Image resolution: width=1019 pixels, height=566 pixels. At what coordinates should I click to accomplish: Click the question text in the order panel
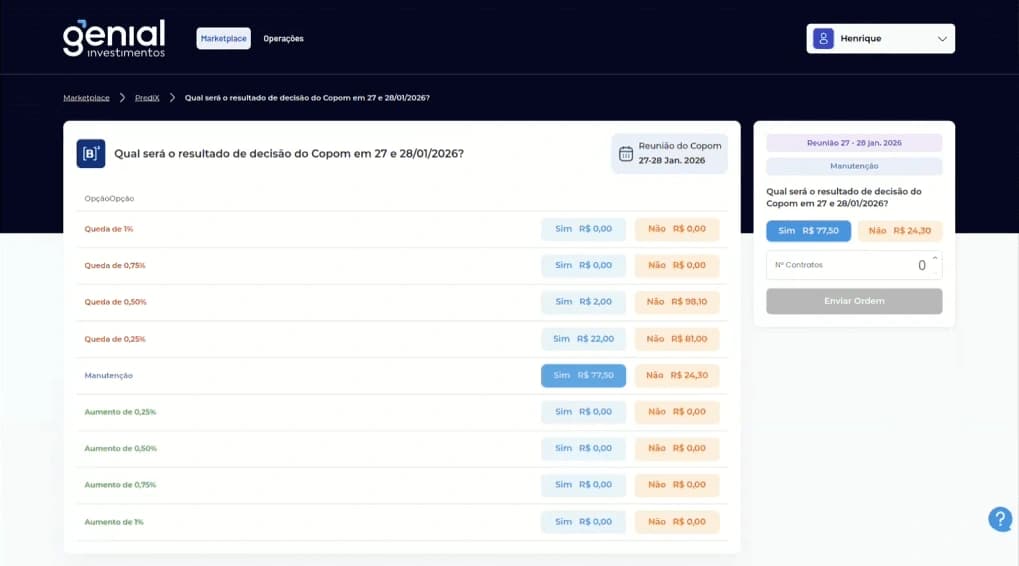844,198
